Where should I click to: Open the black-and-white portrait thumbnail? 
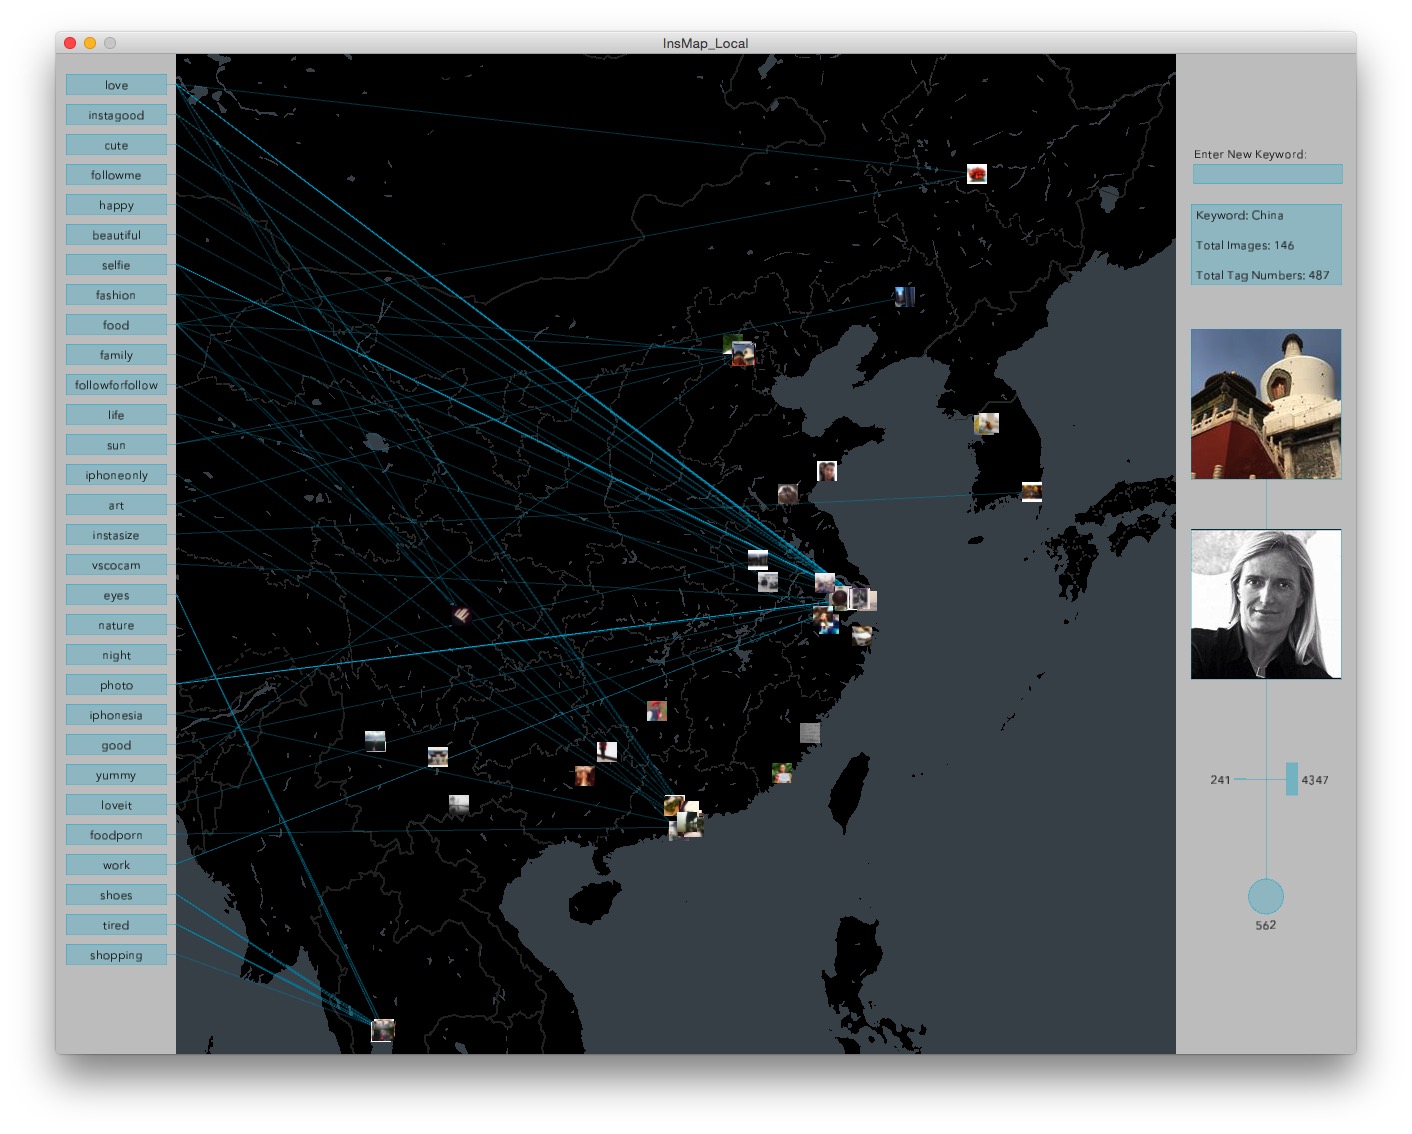tap(1265, 604)
